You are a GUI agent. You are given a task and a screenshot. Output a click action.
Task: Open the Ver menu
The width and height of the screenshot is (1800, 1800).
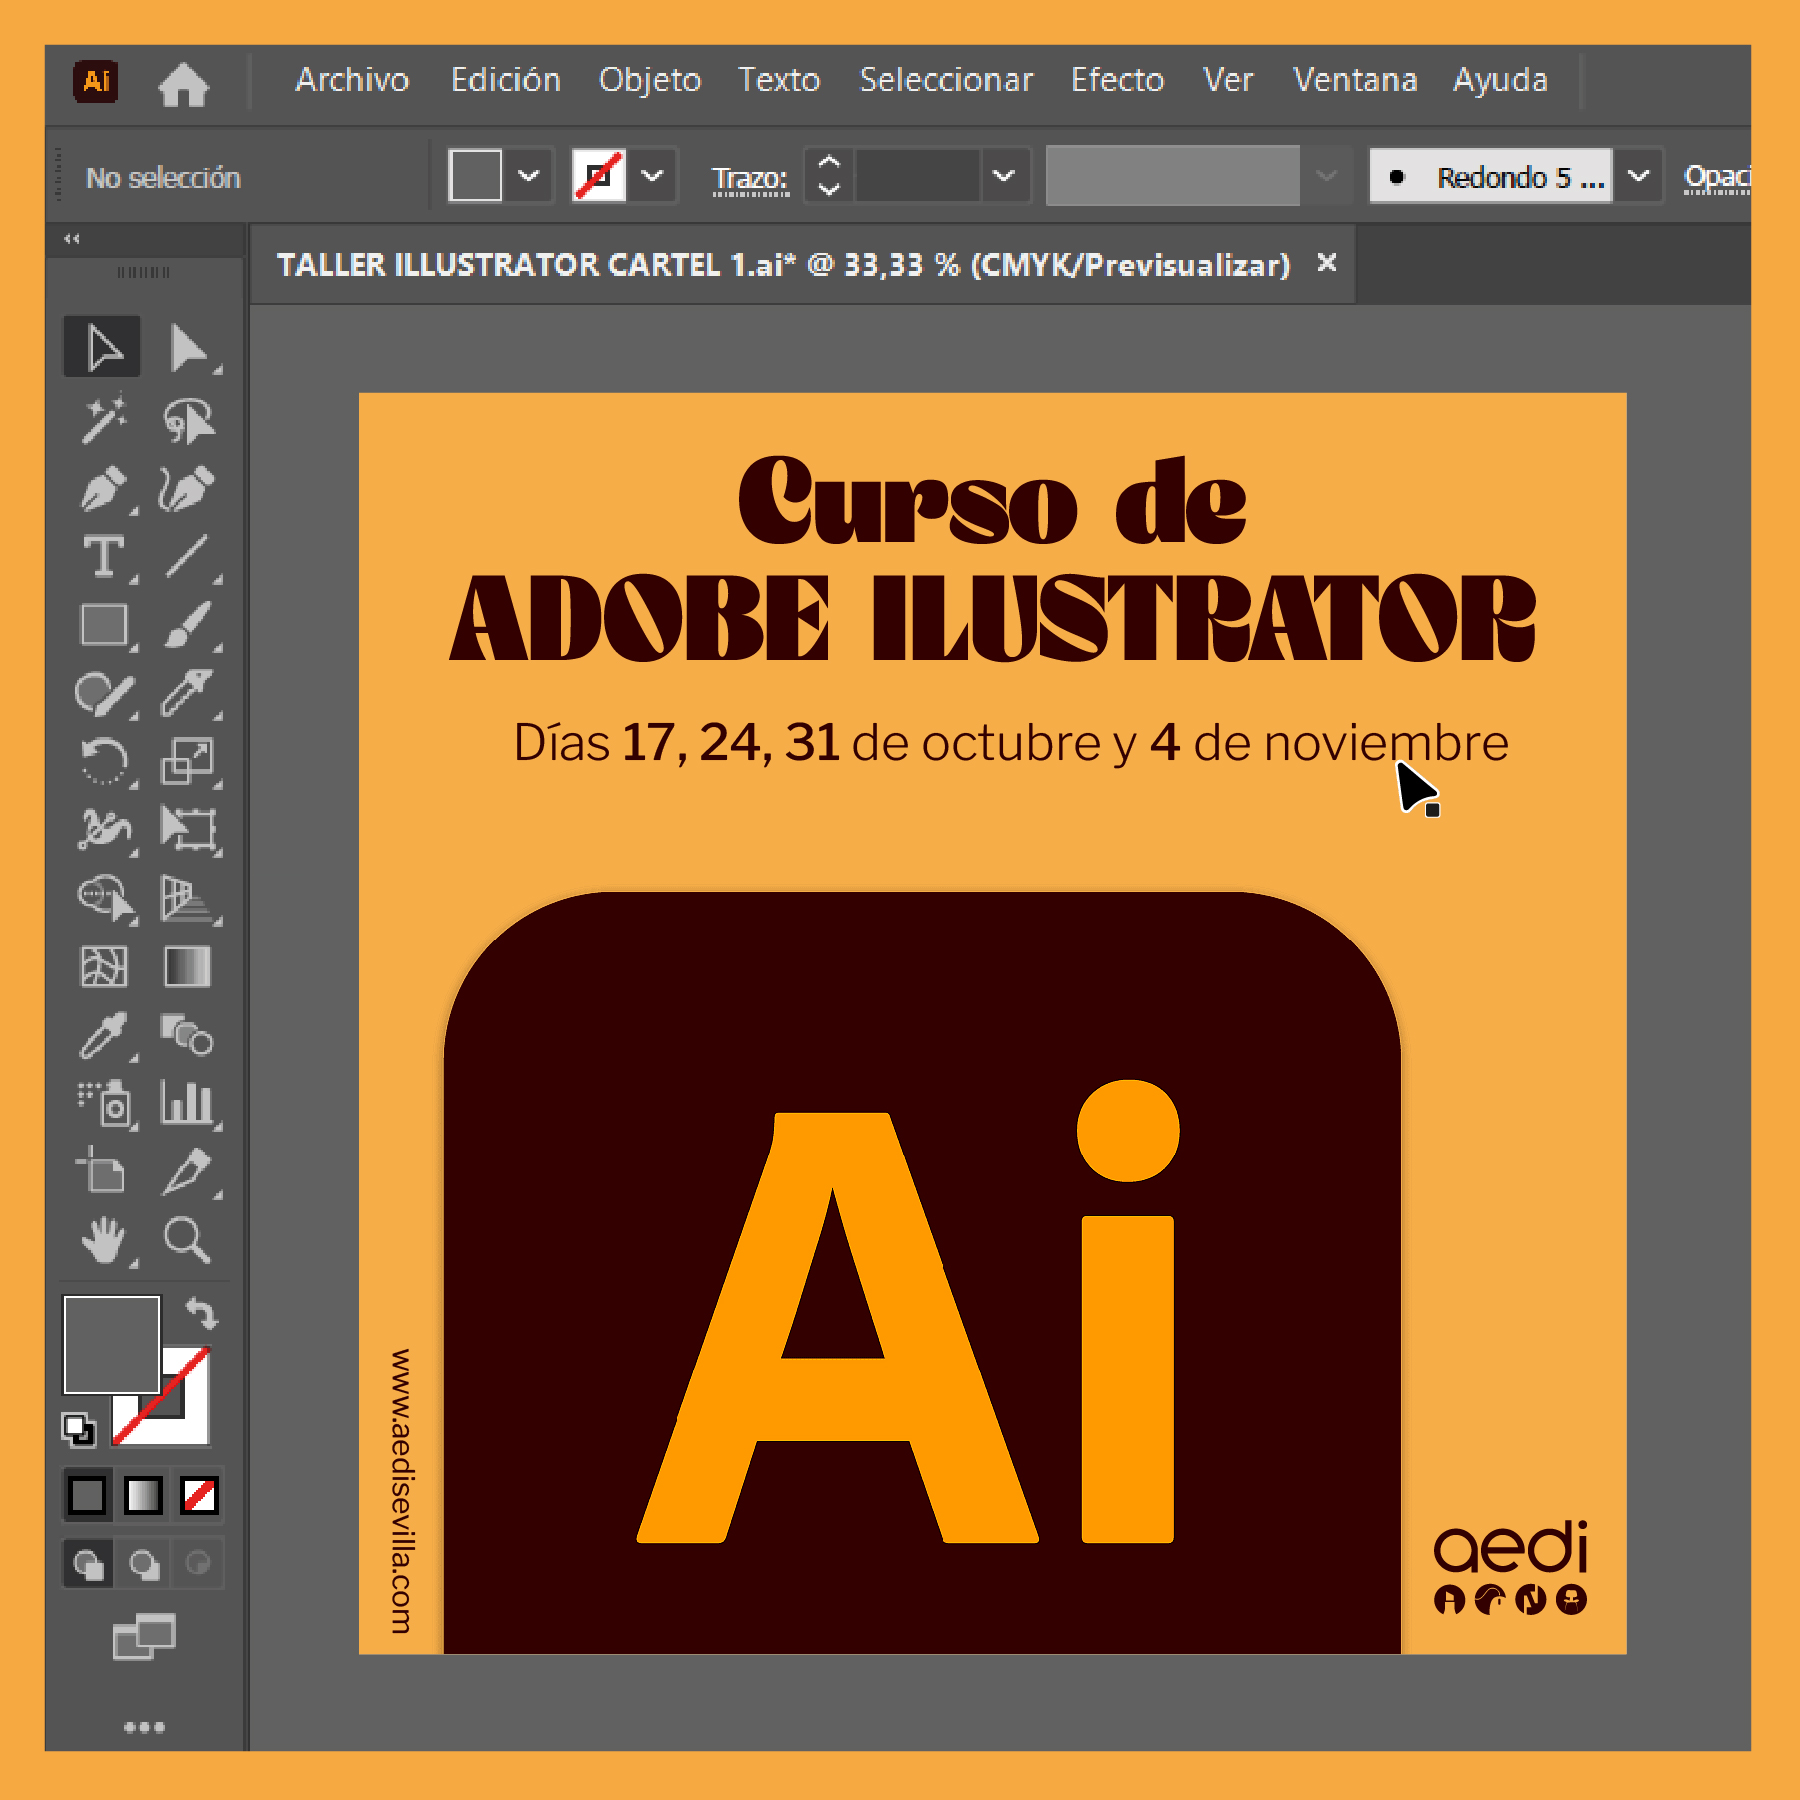click(1228, 80)
